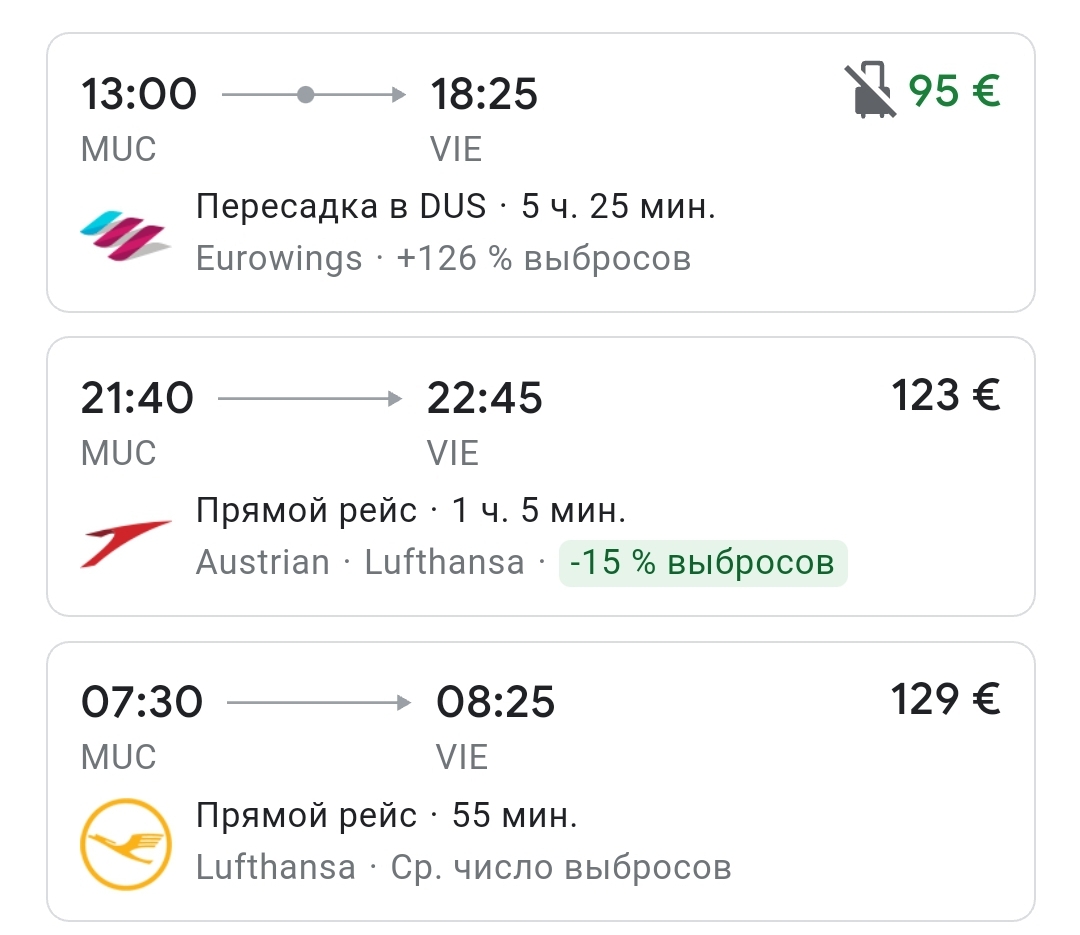The width and height of the screenshot is (1080, 935).
Task: Click the Ср. число выбросов label
Action: 561,867
